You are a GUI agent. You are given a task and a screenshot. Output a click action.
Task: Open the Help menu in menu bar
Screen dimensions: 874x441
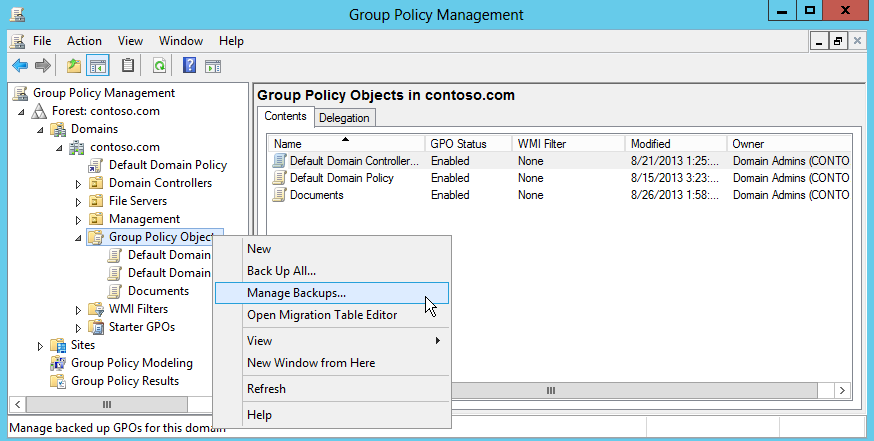[231, 41]
